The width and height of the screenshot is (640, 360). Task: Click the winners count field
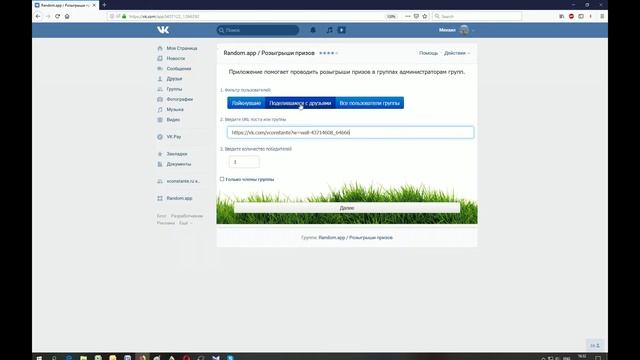point(244,162)
